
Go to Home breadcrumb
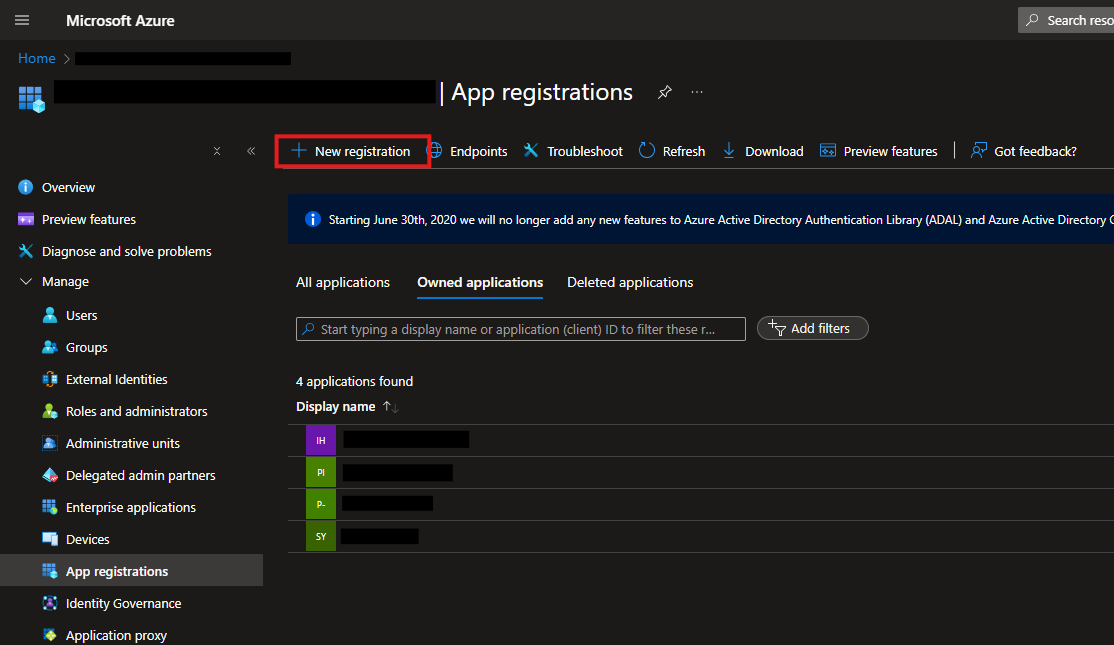(x=37, y=58)
